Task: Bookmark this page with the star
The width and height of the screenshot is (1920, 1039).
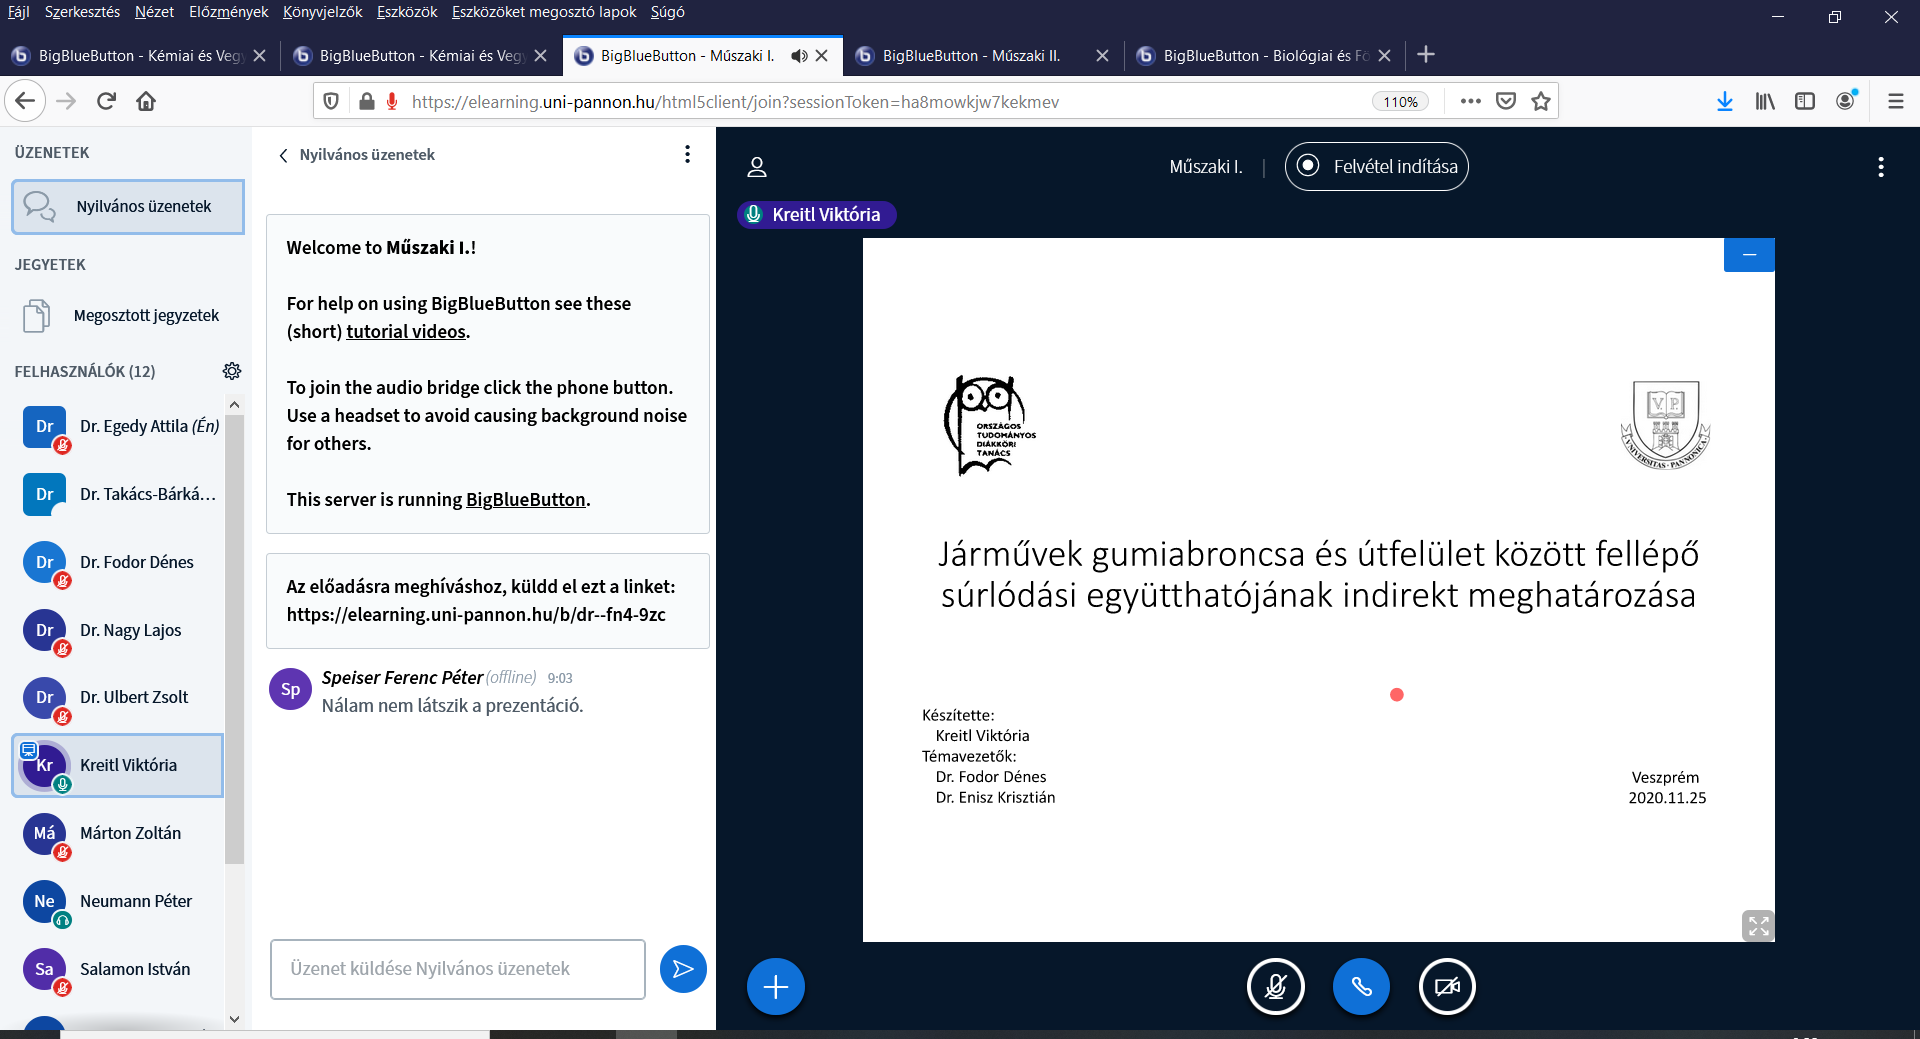Action: (1541, 101)
